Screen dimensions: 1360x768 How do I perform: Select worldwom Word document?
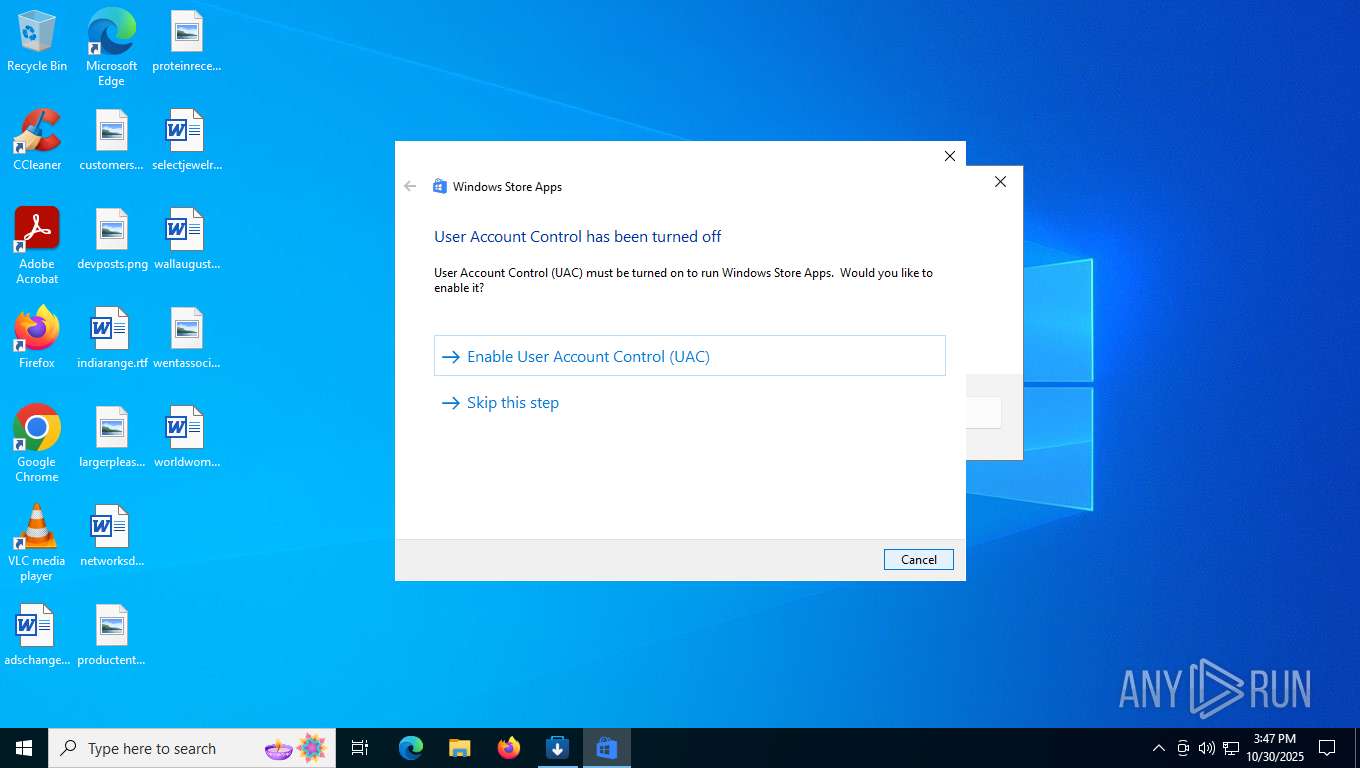point(186,437)
